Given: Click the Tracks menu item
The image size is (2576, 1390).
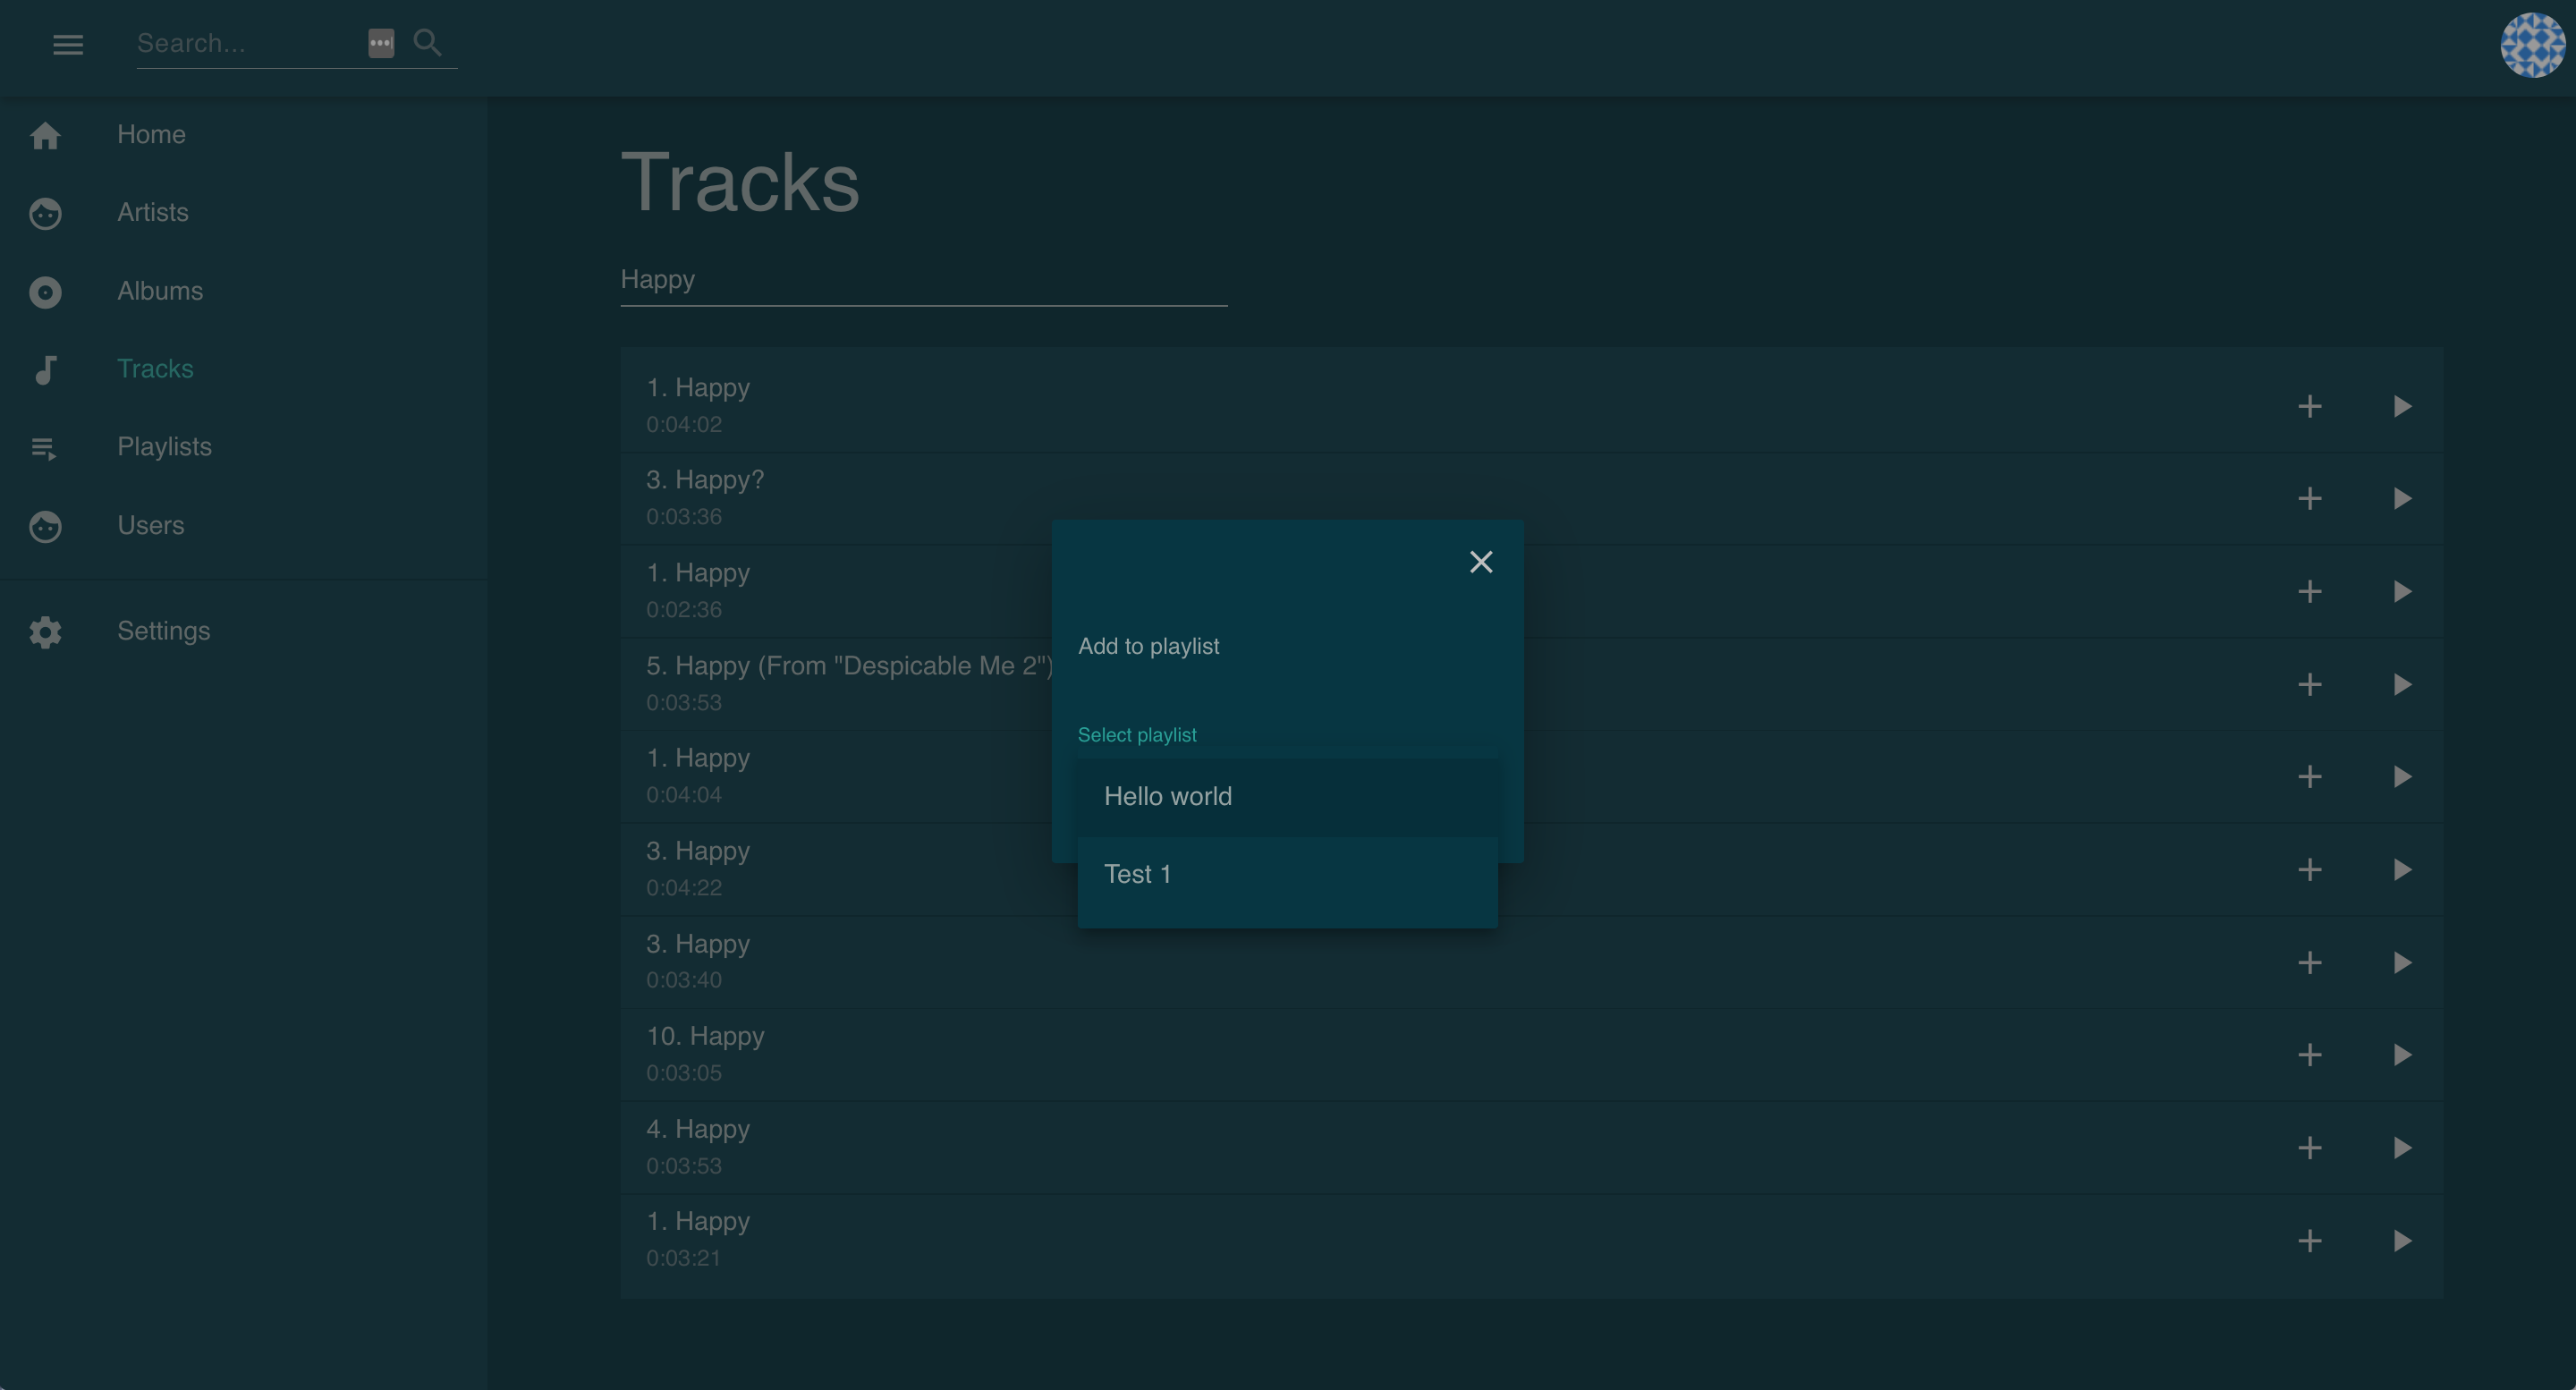Looking at the screenshot, I should 154,368.
